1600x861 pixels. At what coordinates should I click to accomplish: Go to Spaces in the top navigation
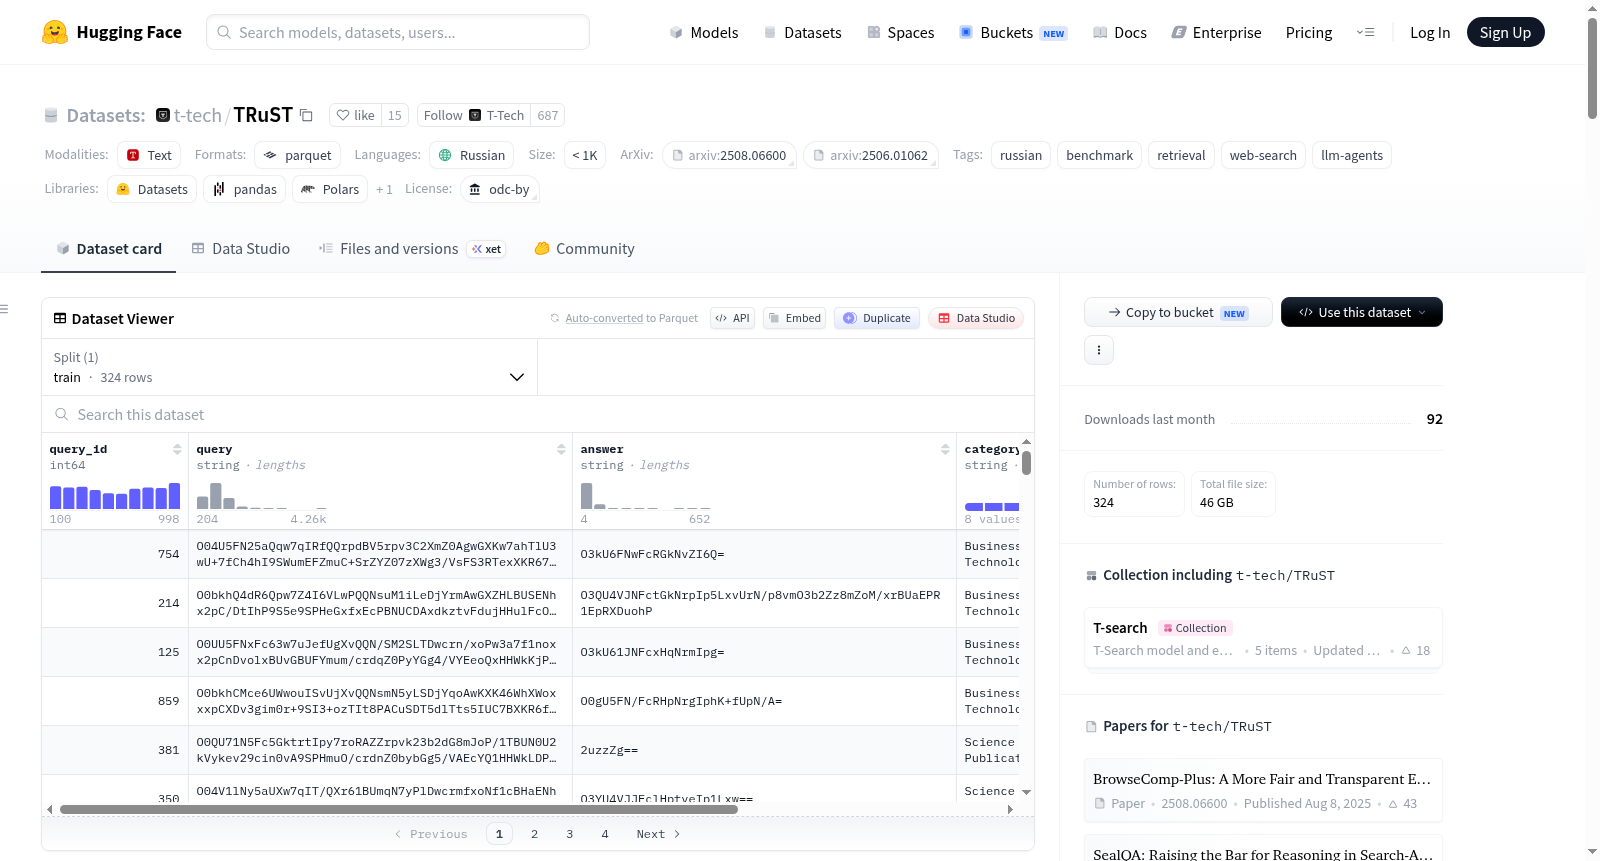(x=900, y=32)
